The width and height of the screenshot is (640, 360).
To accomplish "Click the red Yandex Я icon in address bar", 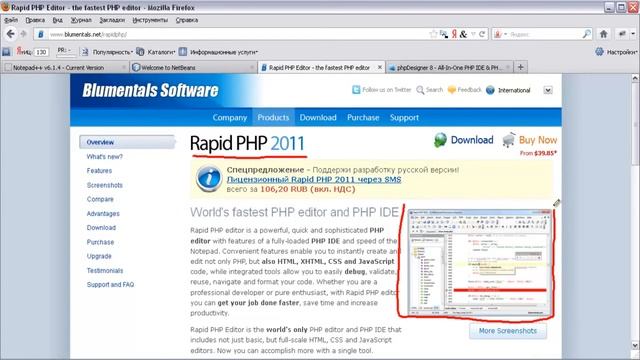I will click(454, 34).
